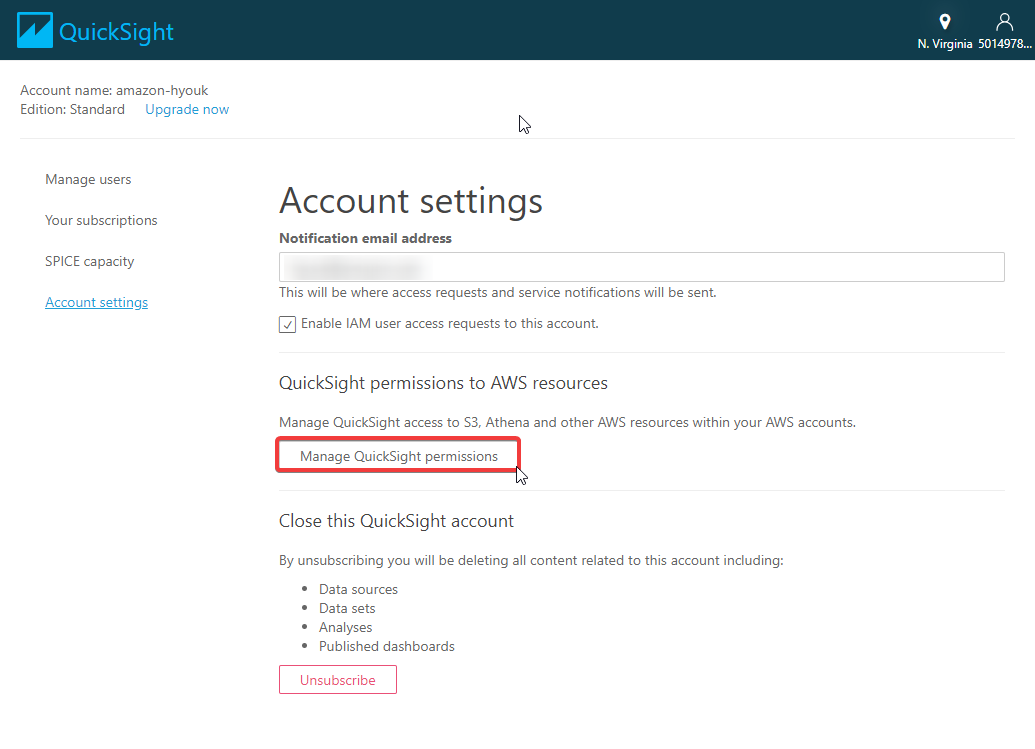Click the Account name amazon-hyouk text
The image size is (1035, 749).
click(114, 90)
